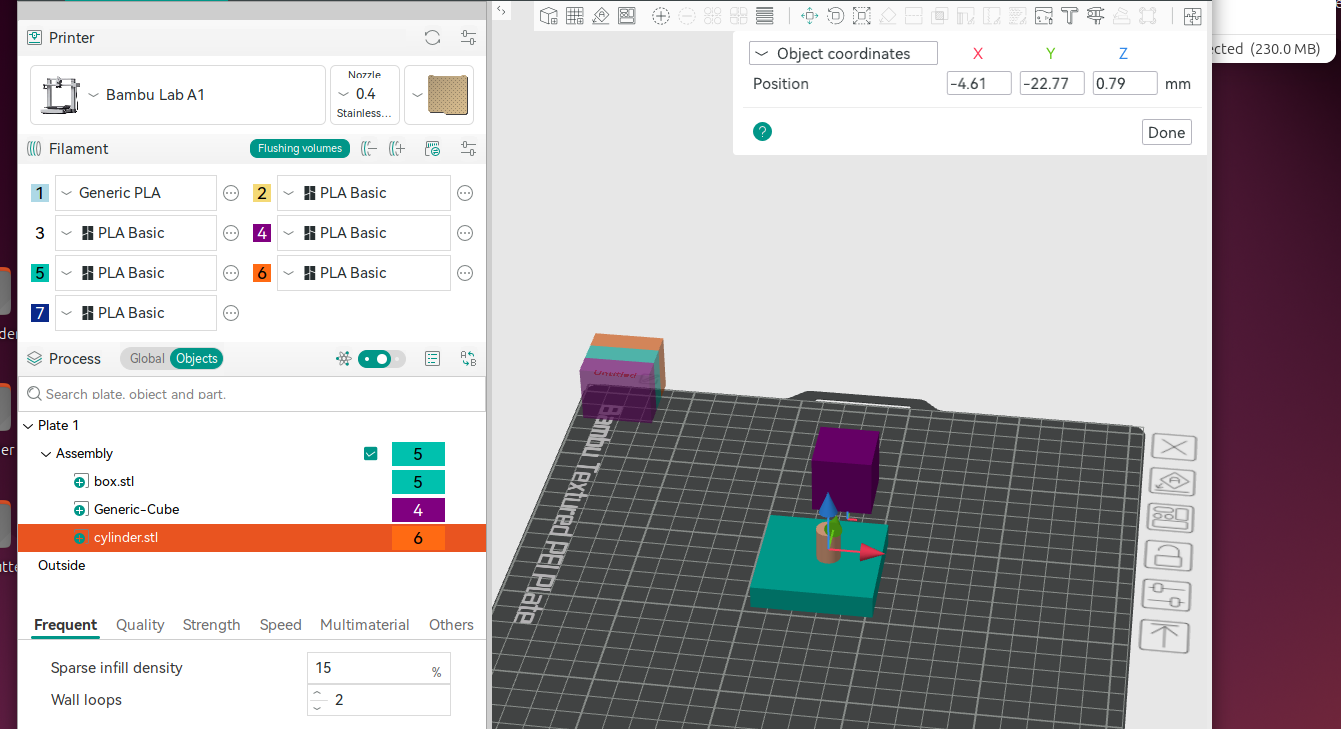Viewport: 1341px width, 729px height.
Task: Open plate settings sliders icon beside the plate
Action: (1167, 595)
